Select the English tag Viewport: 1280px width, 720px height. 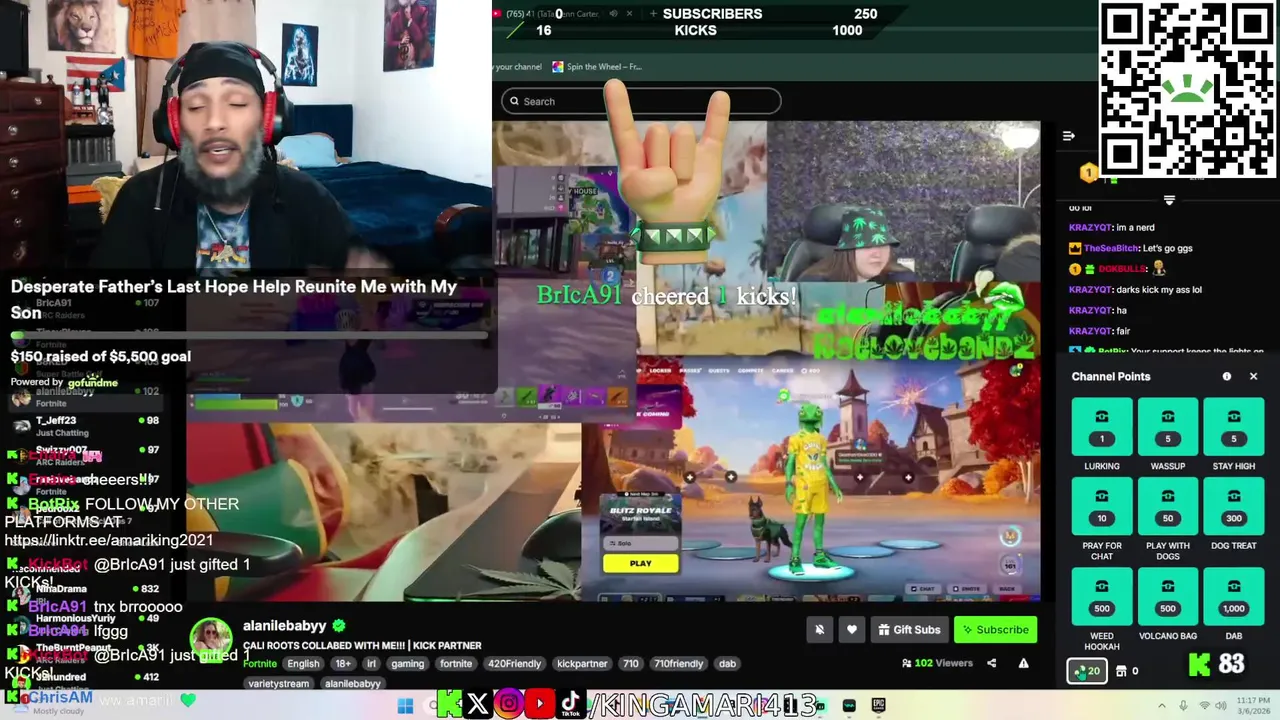[303, 663]
